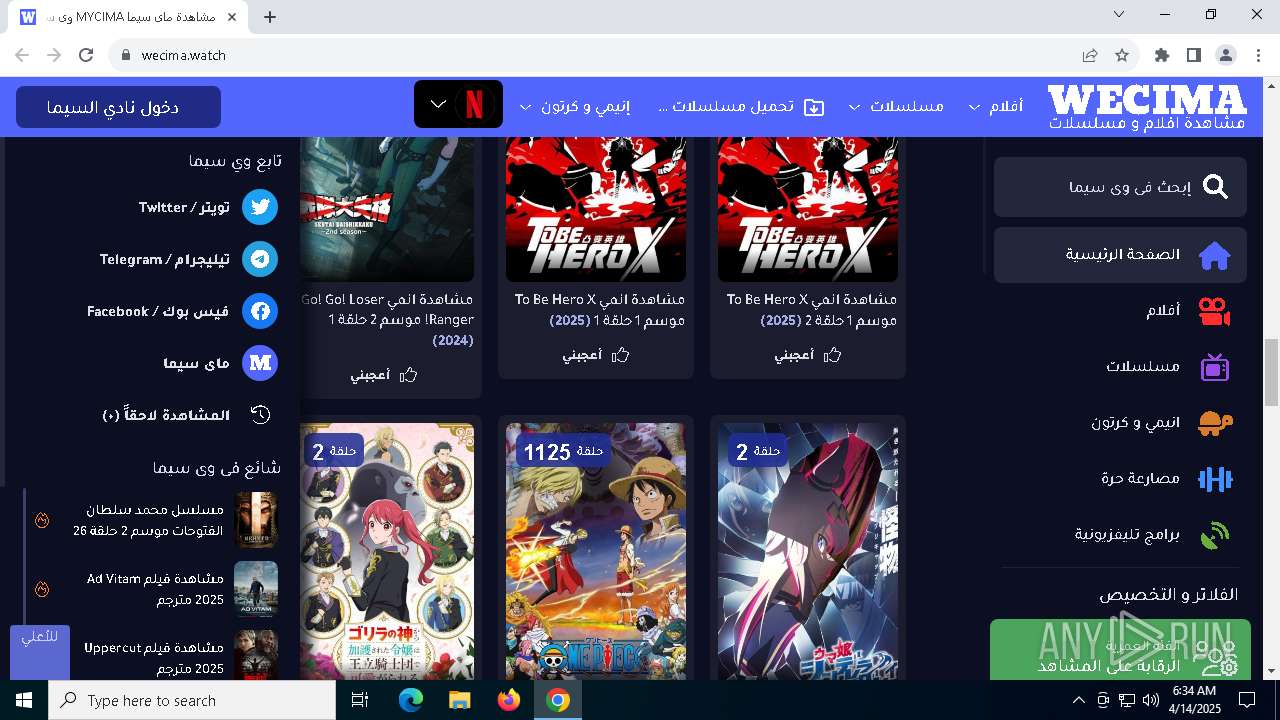Reload the page
The height and width of the screenshot is (720, 1280).
[86, 55]
